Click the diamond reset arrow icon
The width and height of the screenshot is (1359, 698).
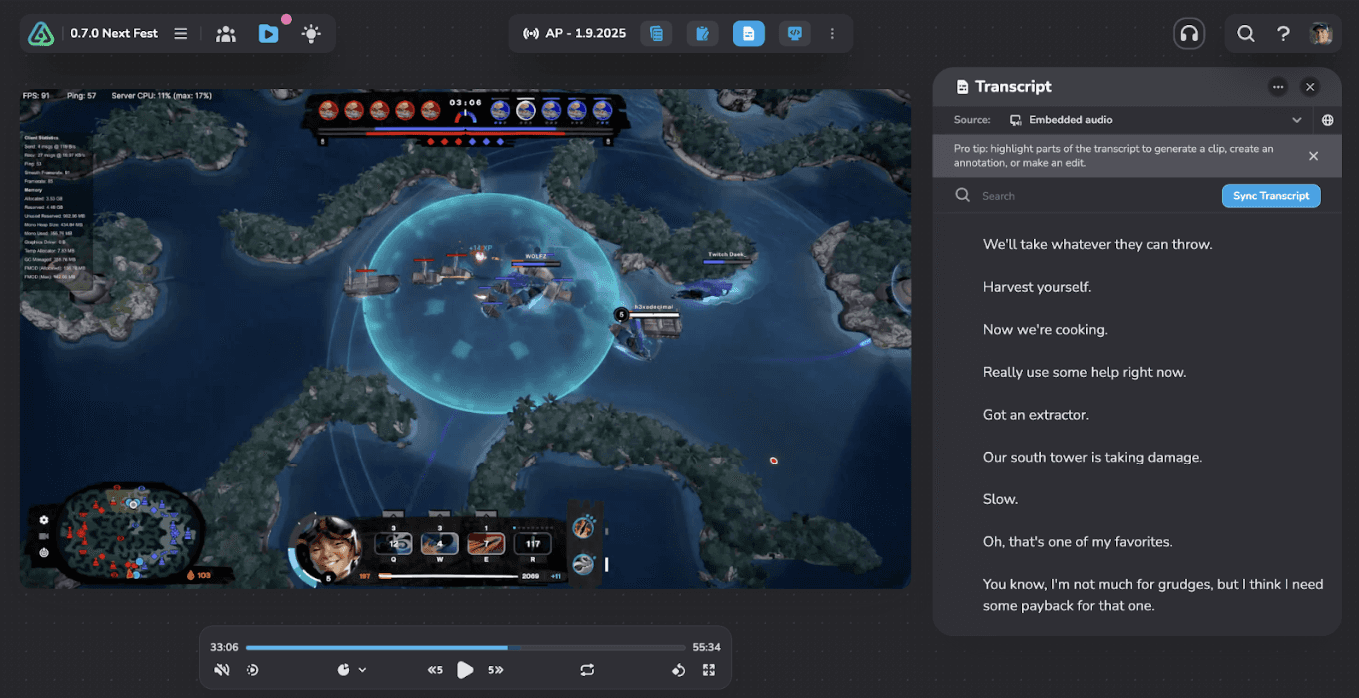pyautogui.click(x=678, y=670)
